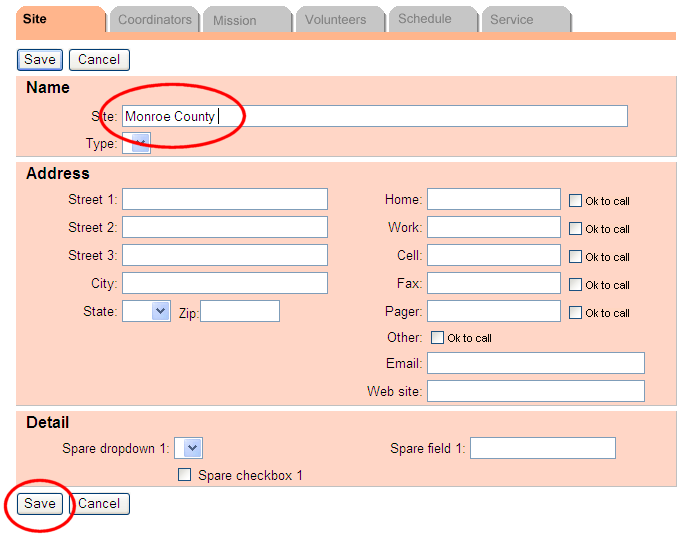The height and width of the screenshot is (541, 683).
Task: Enable Ok to call for Home phone
Action: (575, 200)
